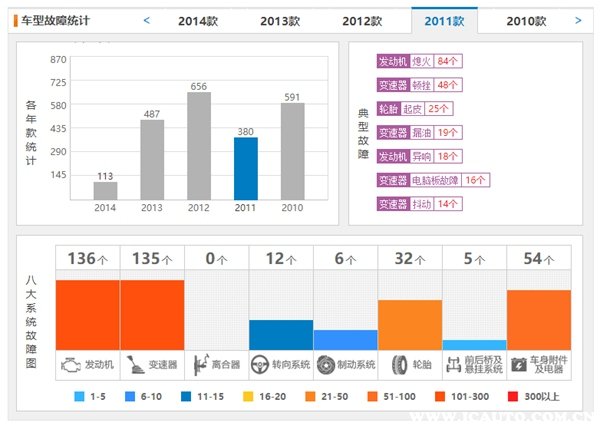Open the 2012款 model year tab
600x426 pixels.
(362, 20)
